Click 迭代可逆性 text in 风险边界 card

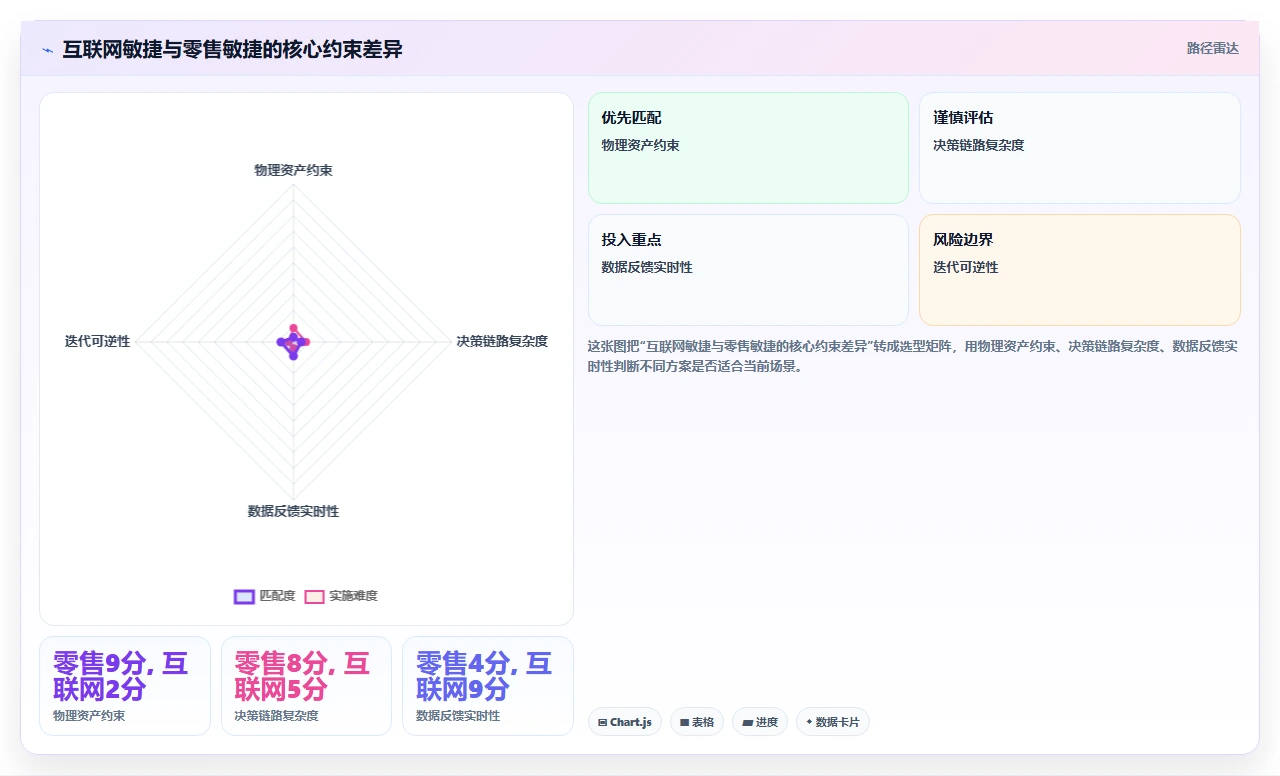tap(966, 267)
